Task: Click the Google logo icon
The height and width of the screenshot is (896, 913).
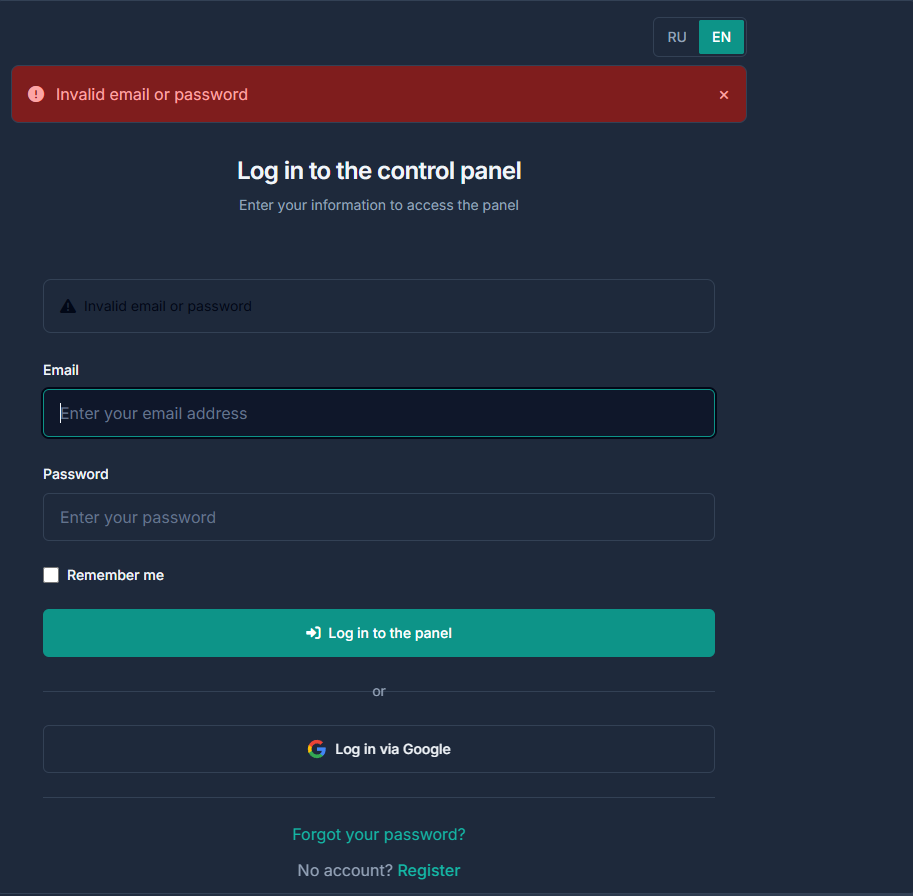Action: point(317,749)
